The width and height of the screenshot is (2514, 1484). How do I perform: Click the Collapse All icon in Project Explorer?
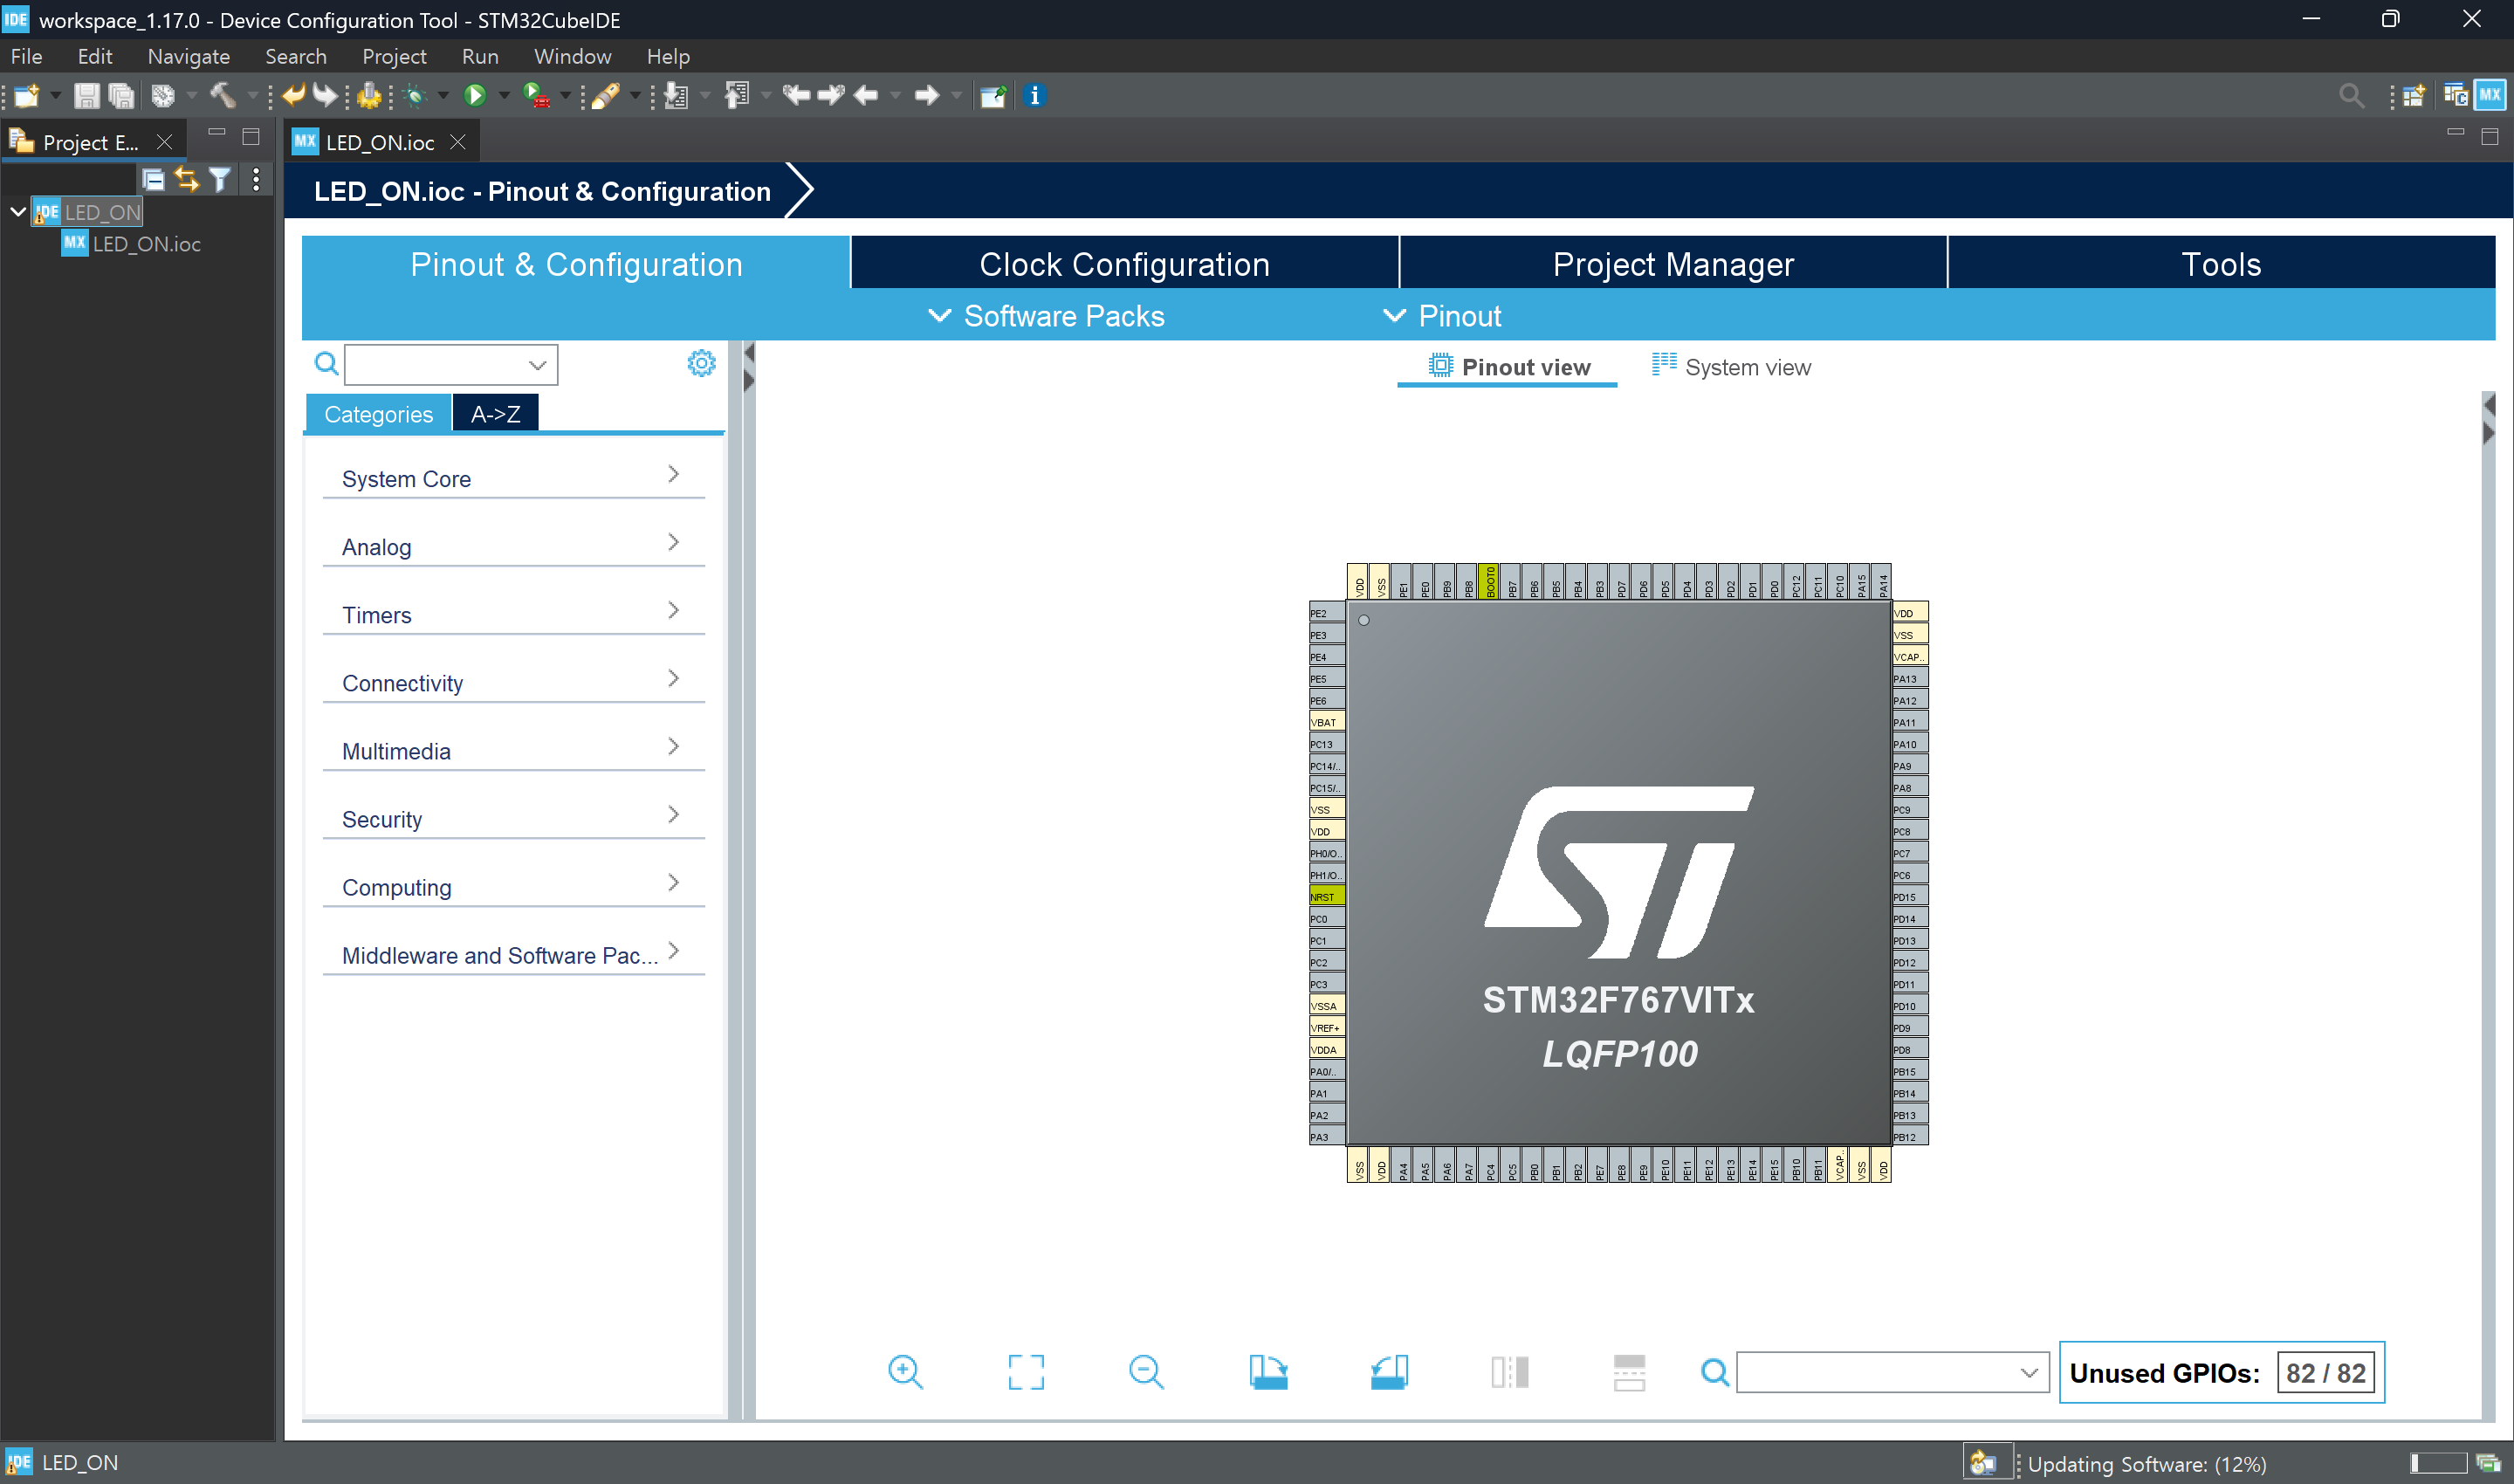pyautogui.click(x=153, y=179)
